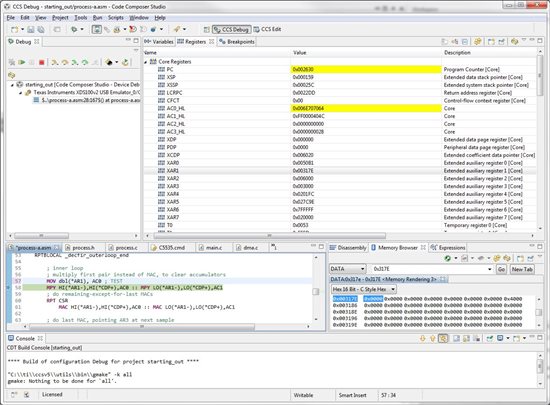
Task: Click the CCS Debug perspective button
Action: [232, 29]
